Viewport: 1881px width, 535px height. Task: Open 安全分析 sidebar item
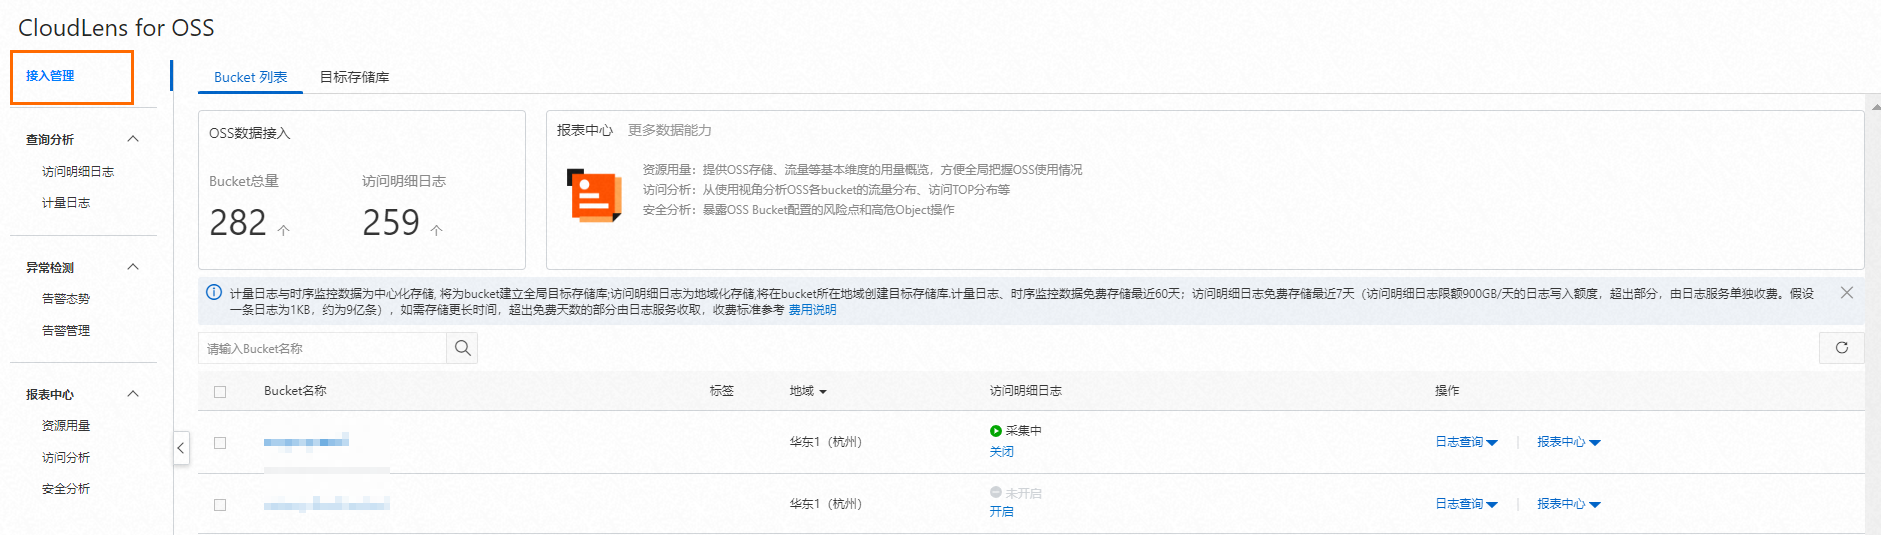click(x=66, y=489)
